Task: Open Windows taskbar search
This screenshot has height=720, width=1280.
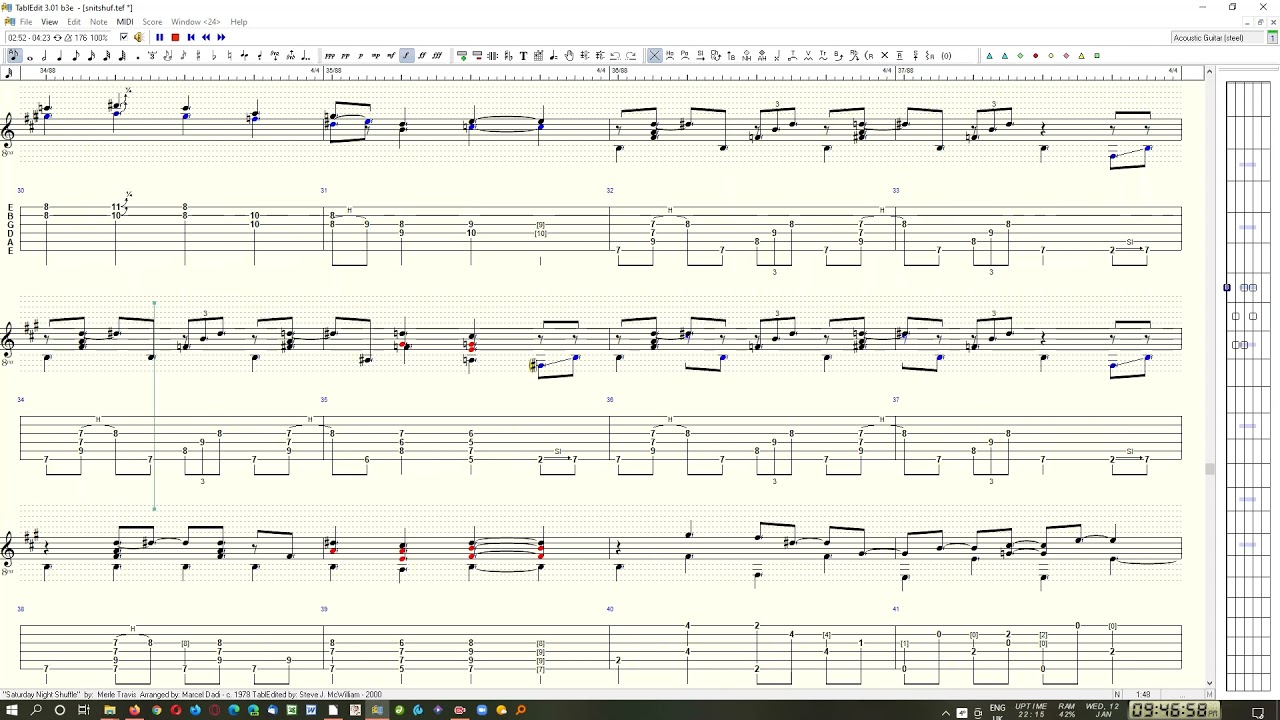Action: click(36, 710)
